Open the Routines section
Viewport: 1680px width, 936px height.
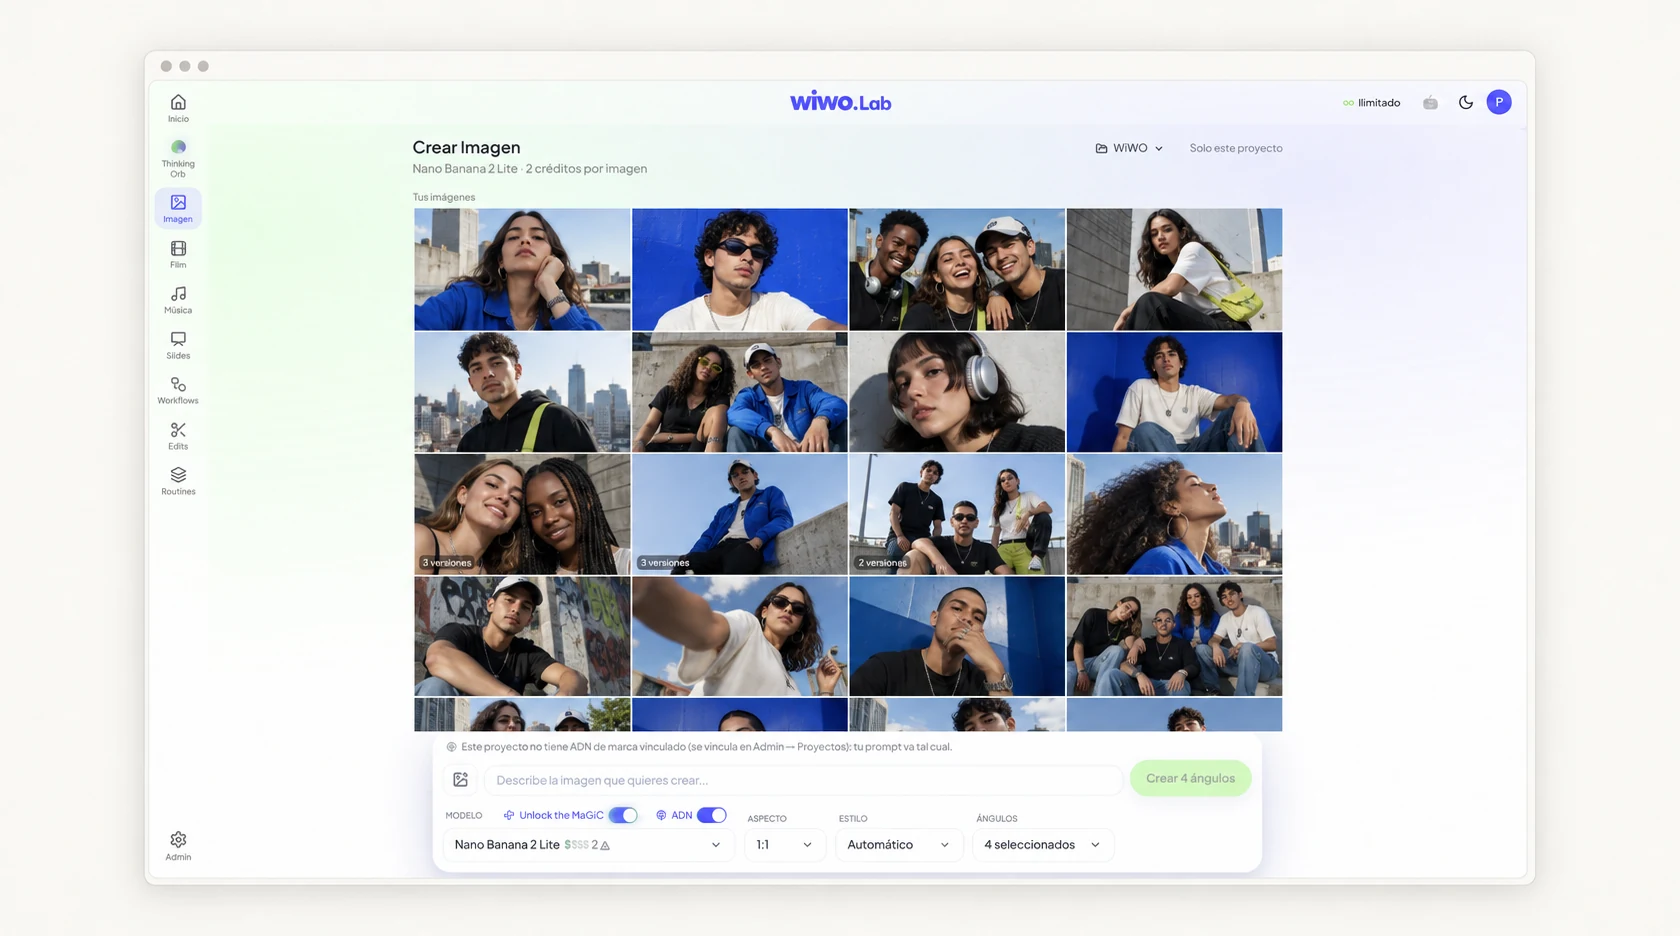pyautogui.click(x=178, y=481)
